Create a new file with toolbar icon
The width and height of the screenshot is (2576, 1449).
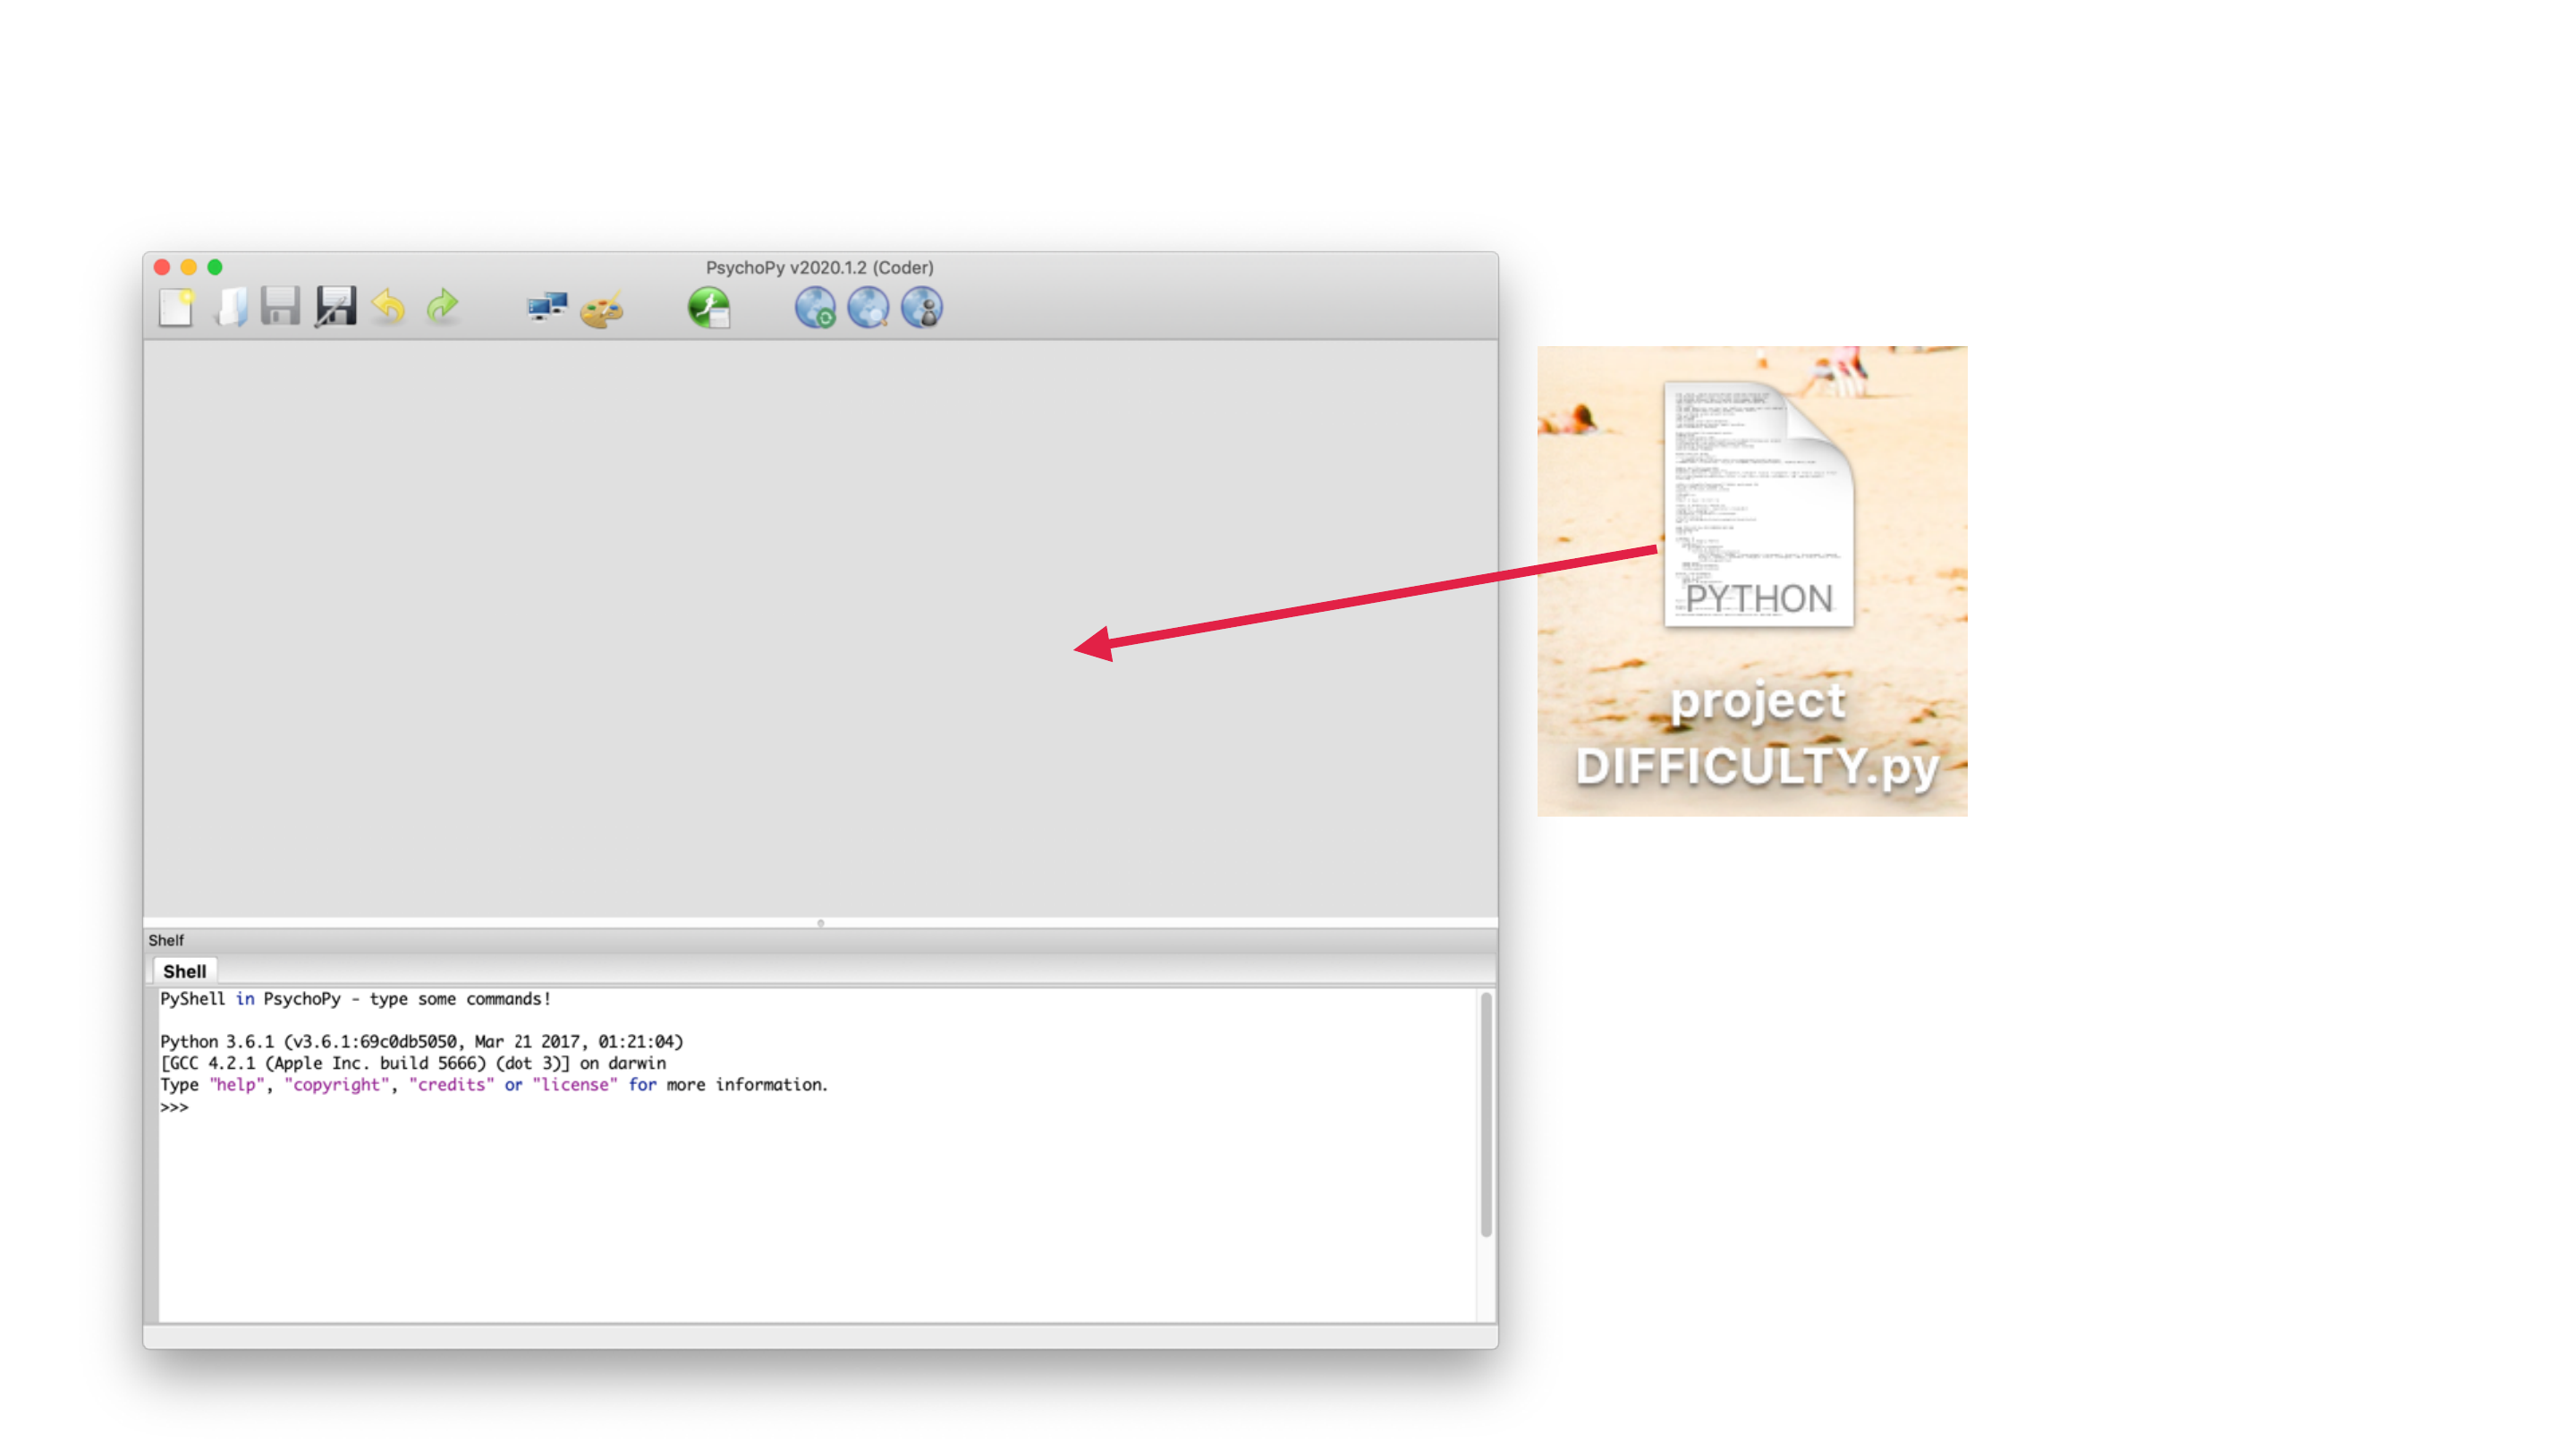coord(176,307)
